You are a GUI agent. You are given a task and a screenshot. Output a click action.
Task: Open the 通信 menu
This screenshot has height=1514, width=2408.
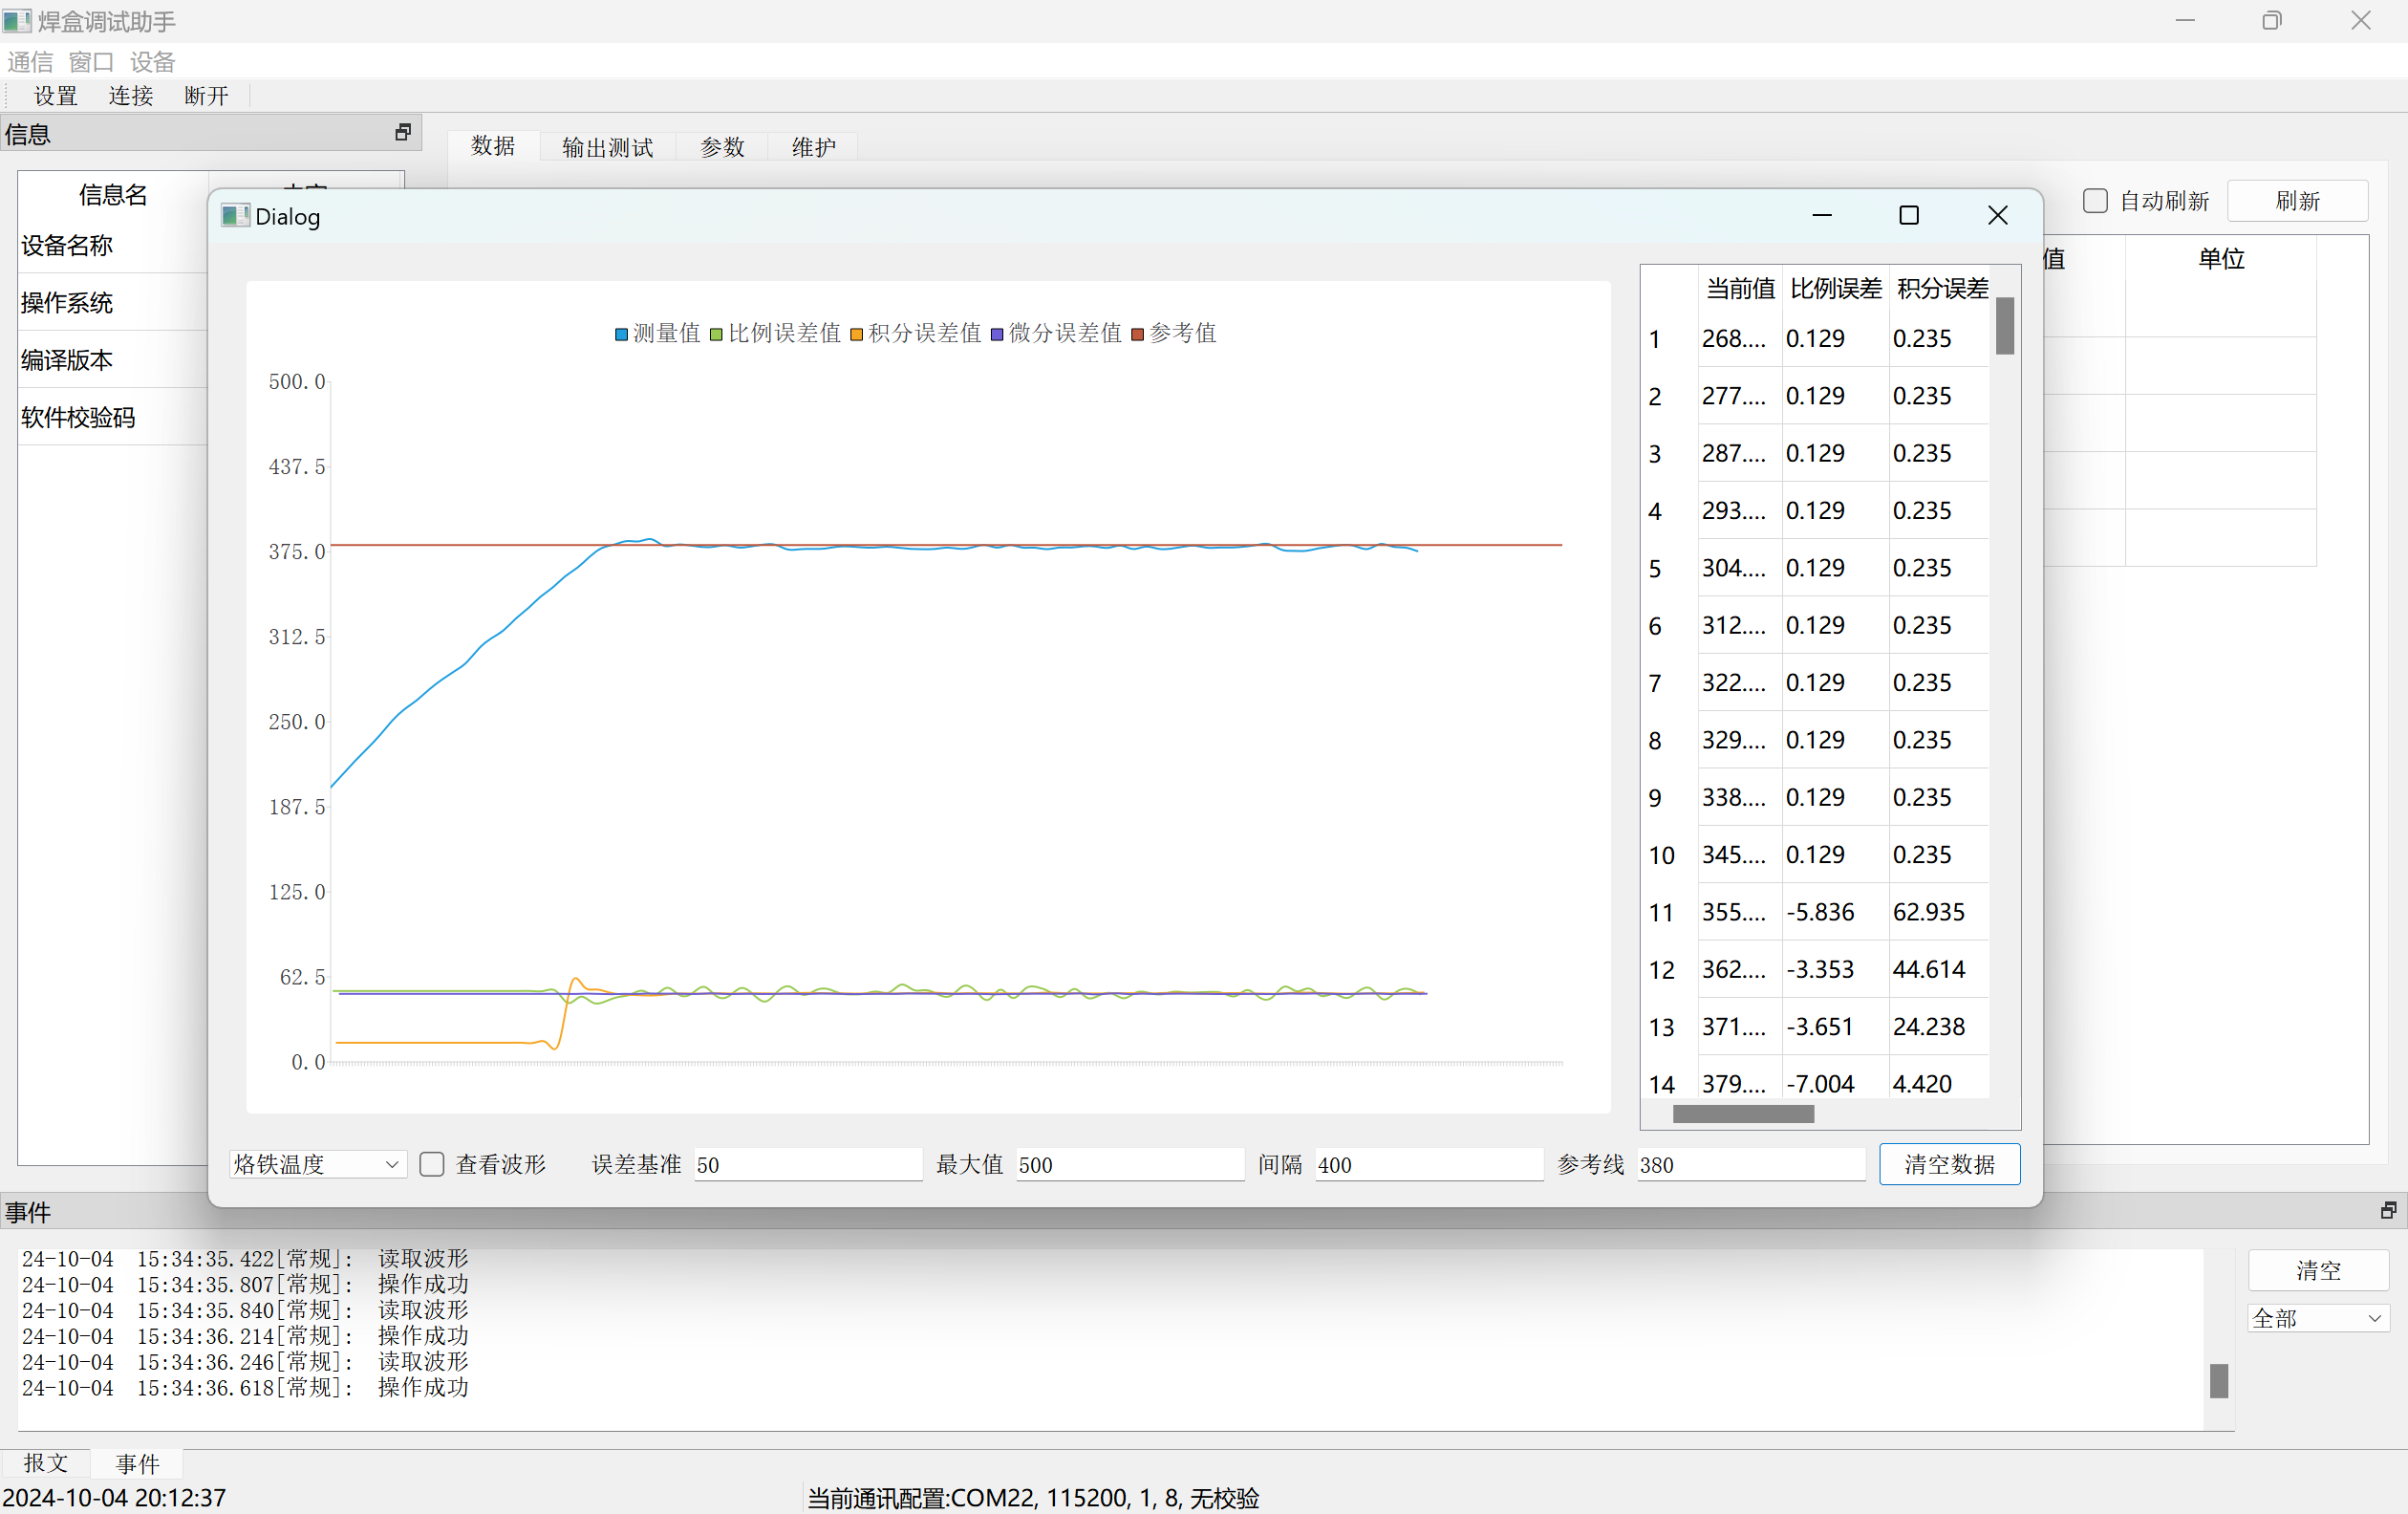(30, 62)
